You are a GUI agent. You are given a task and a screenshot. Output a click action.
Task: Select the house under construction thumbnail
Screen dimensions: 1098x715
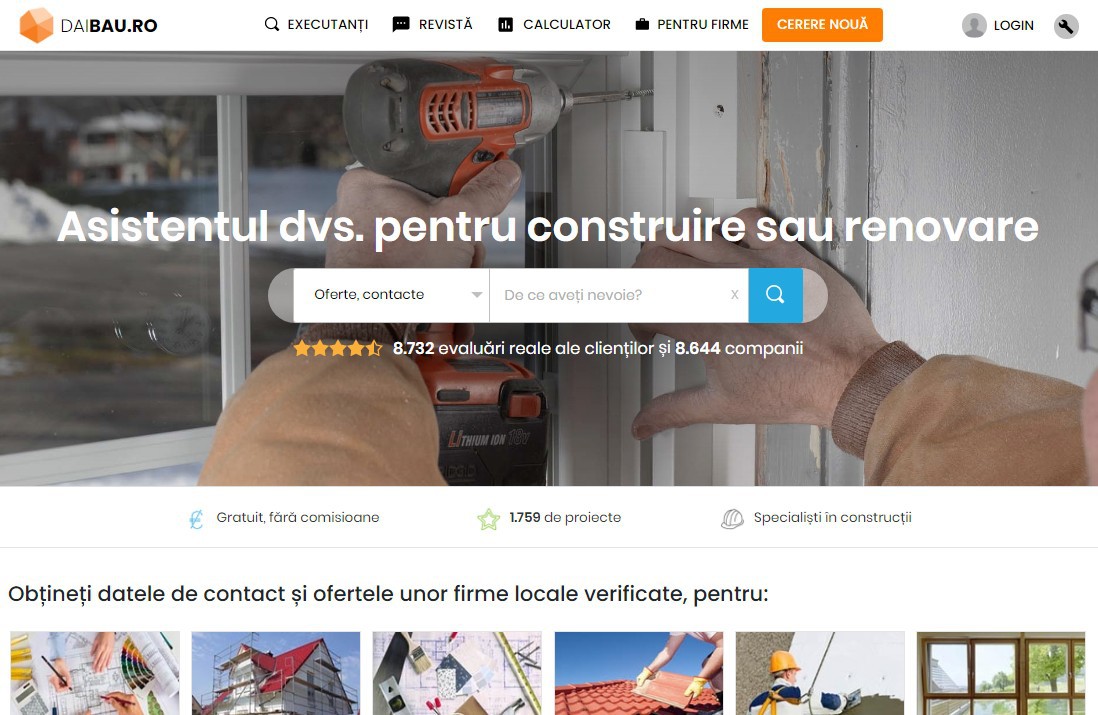click(x=276, y=673)
